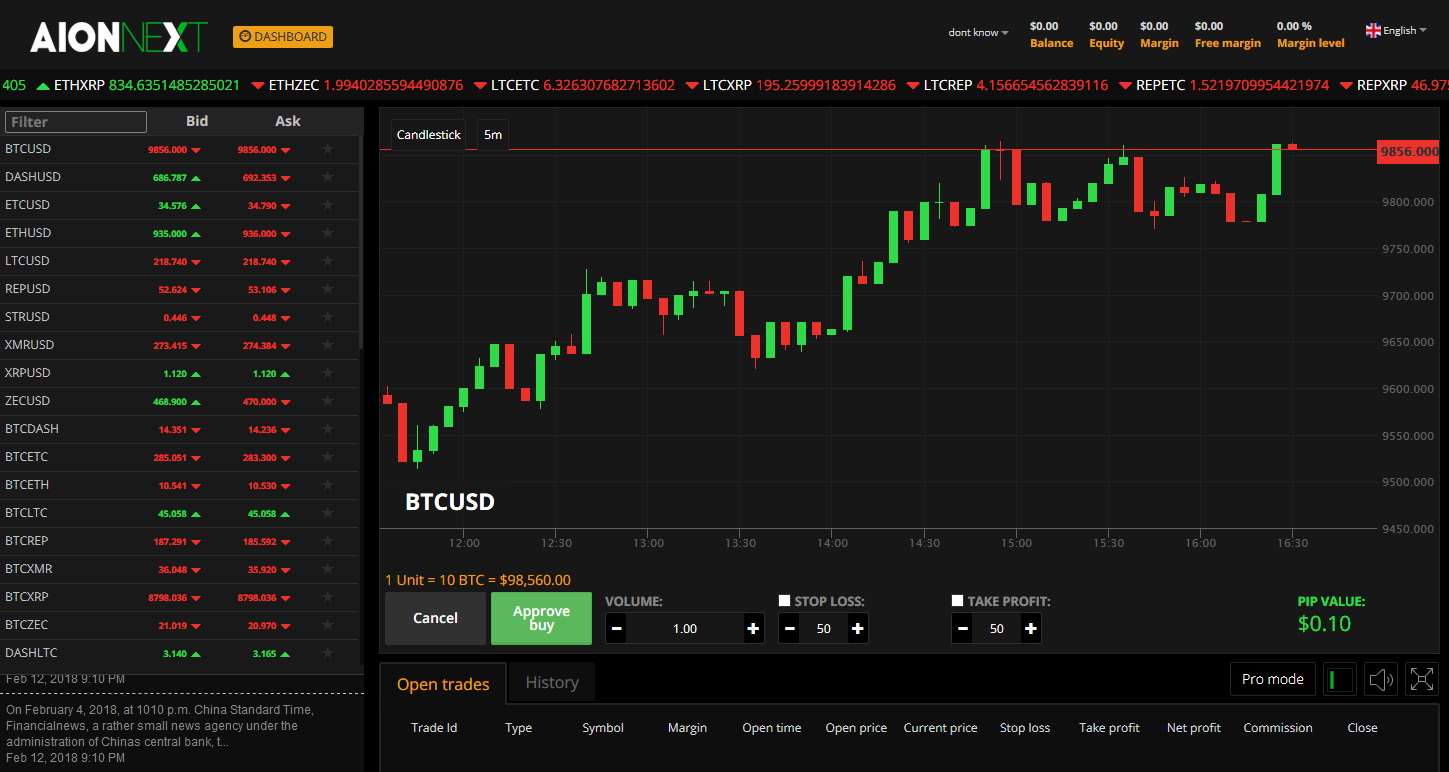The width and height of the screenshot is (1449, 772).
Task: Increase take profit value
Action: tap(1030, 629)
